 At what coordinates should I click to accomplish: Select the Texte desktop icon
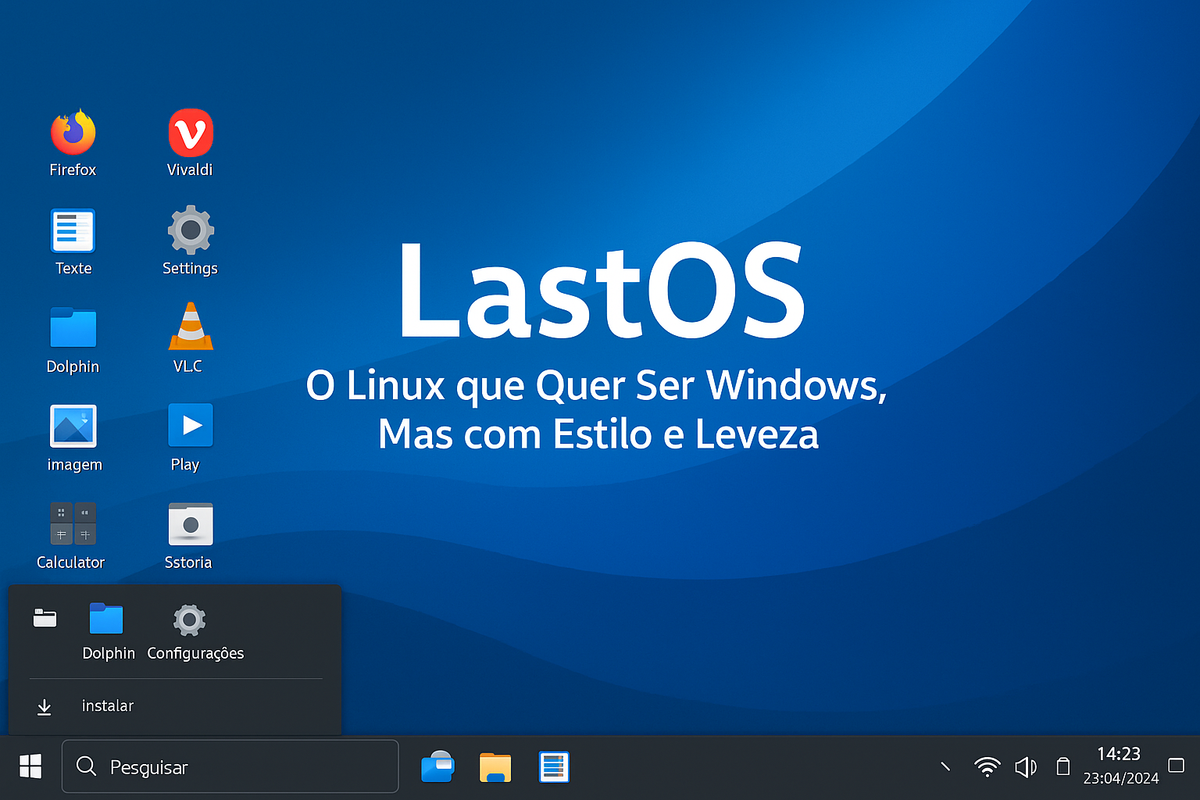point(73,230)
